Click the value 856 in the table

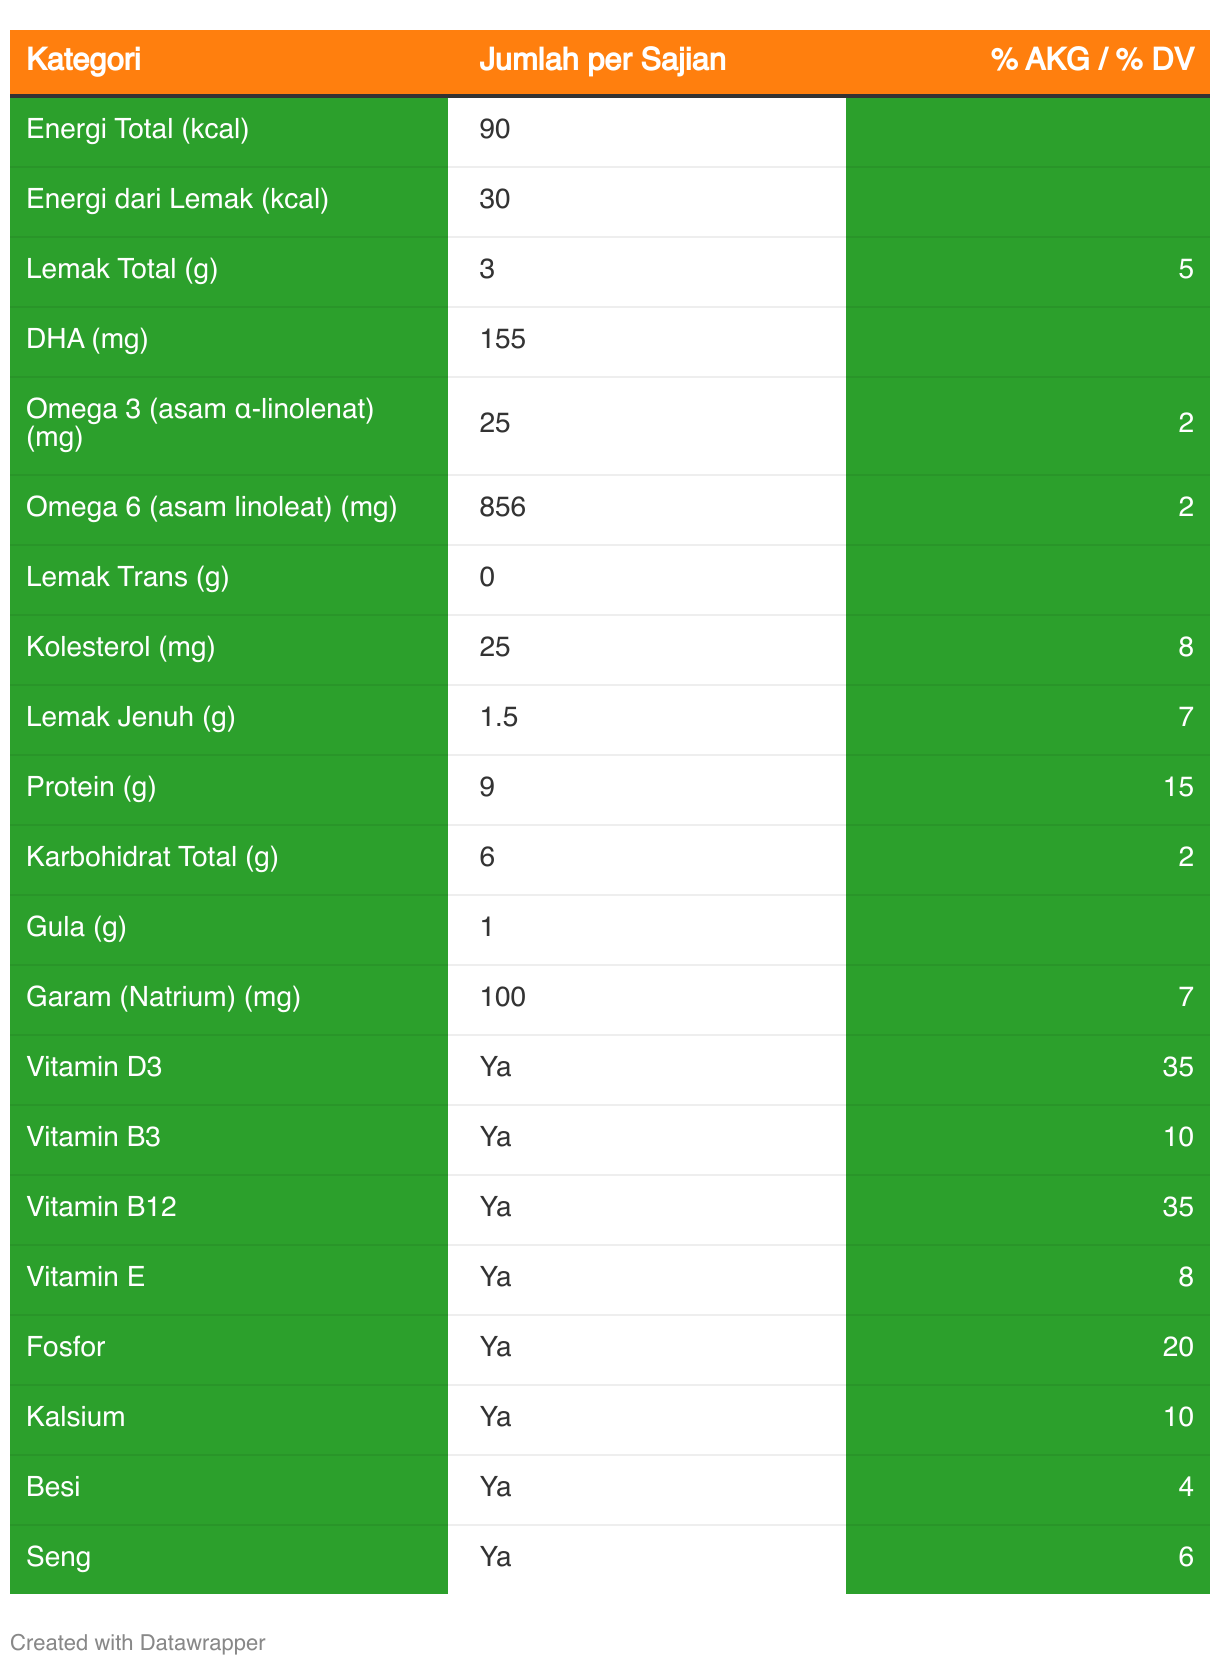pyautogui.click(x=502, y=507)
